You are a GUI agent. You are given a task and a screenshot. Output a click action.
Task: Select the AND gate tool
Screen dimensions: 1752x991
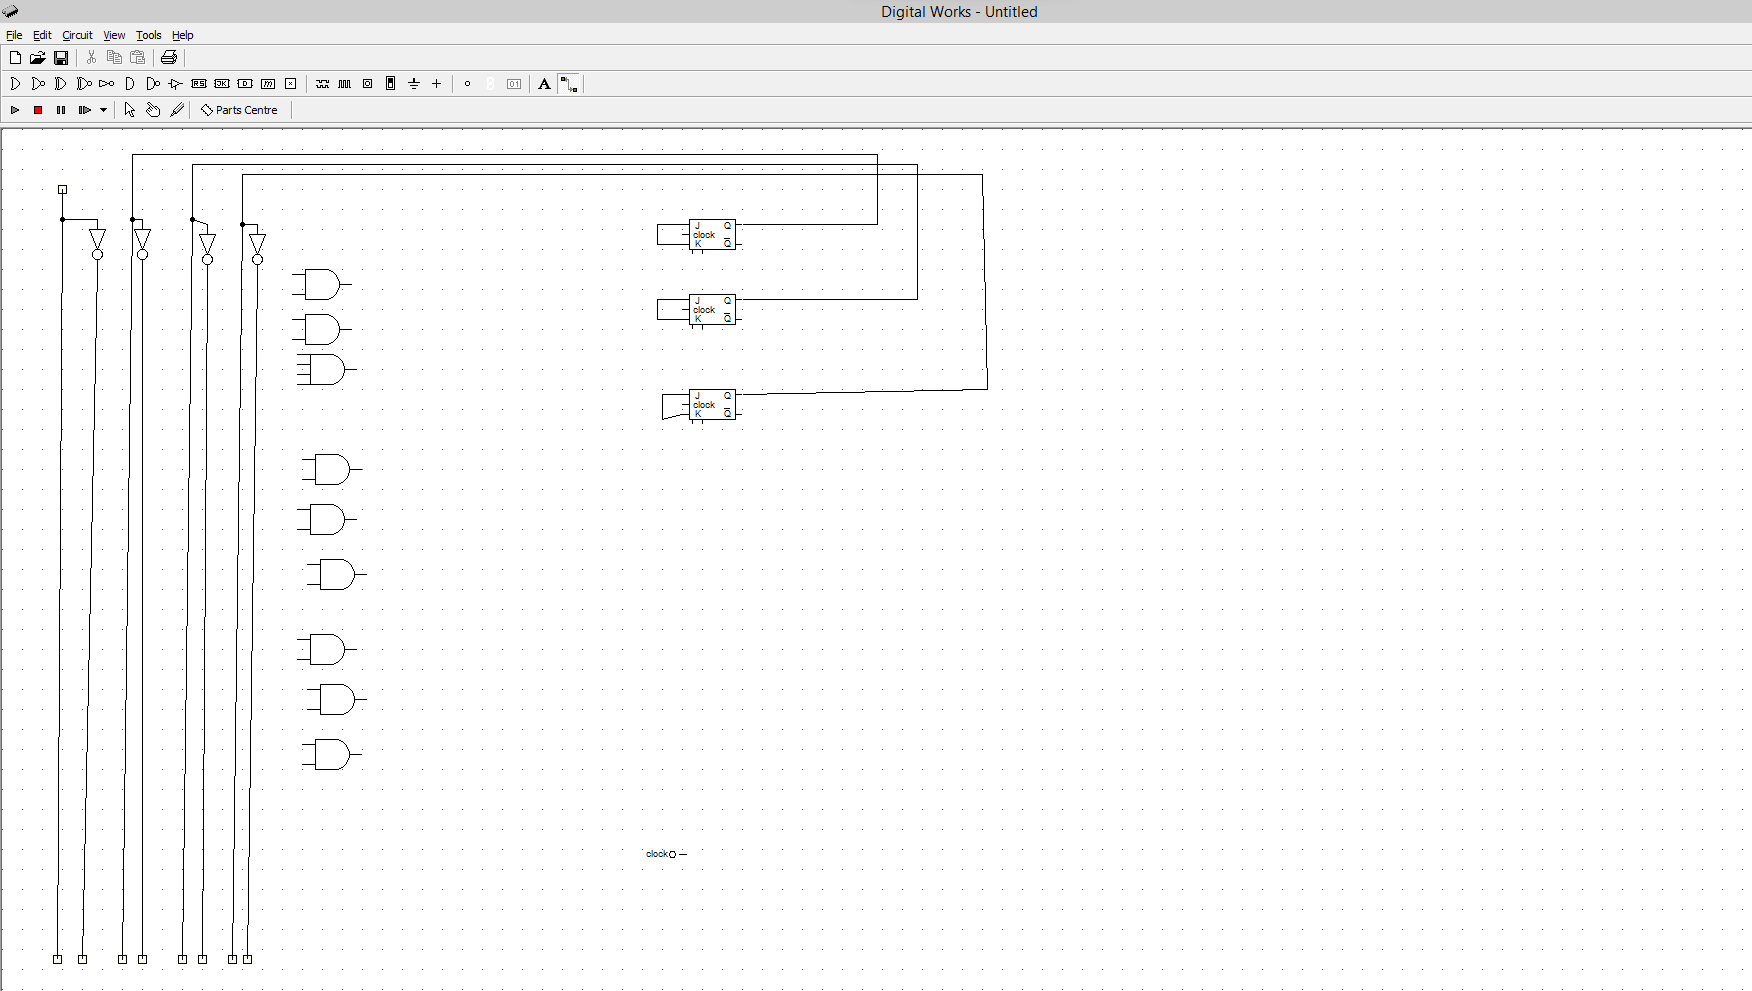15,84
